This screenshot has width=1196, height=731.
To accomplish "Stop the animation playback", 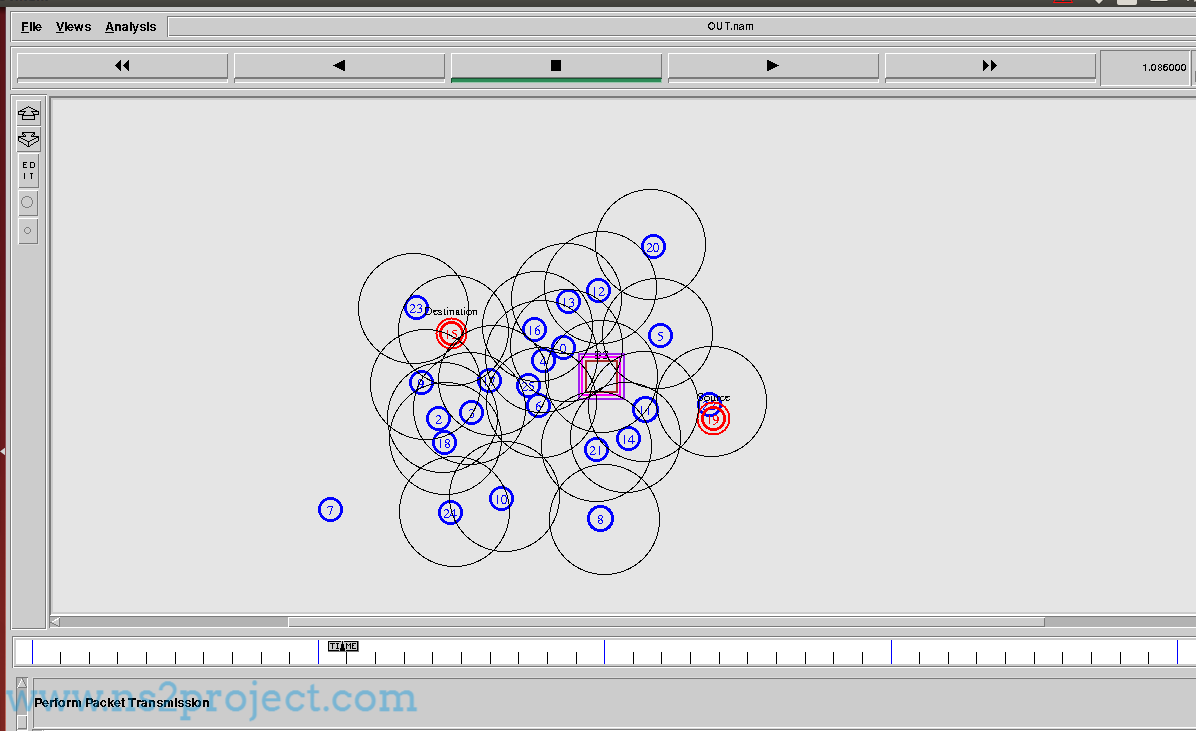I will point(556,66).
